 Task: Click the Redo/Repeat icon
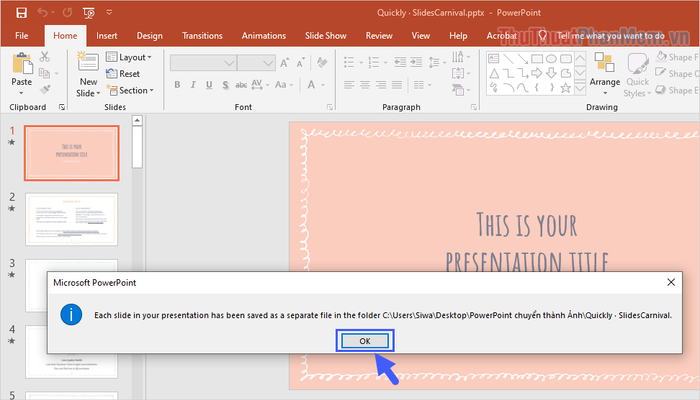pyautogui.click(x=67, y=12)
